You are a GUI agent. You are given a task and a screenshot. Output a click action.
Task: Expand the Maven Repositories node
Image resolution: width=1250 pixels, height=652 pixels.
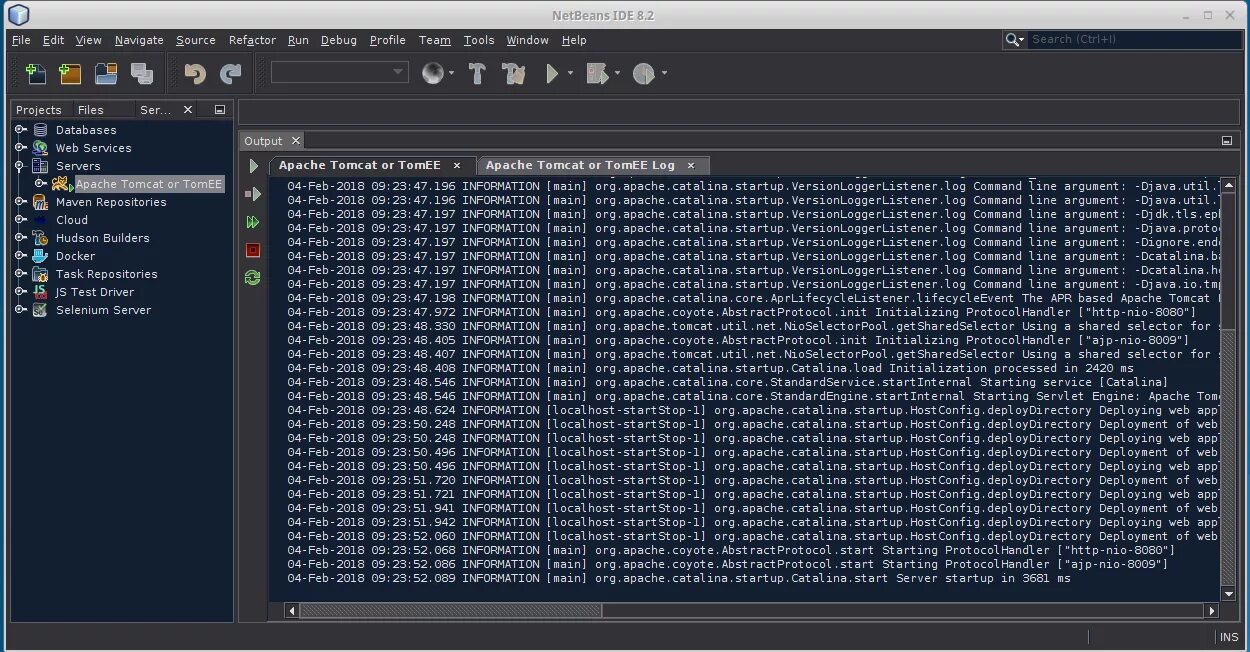(x=19, y=202)
